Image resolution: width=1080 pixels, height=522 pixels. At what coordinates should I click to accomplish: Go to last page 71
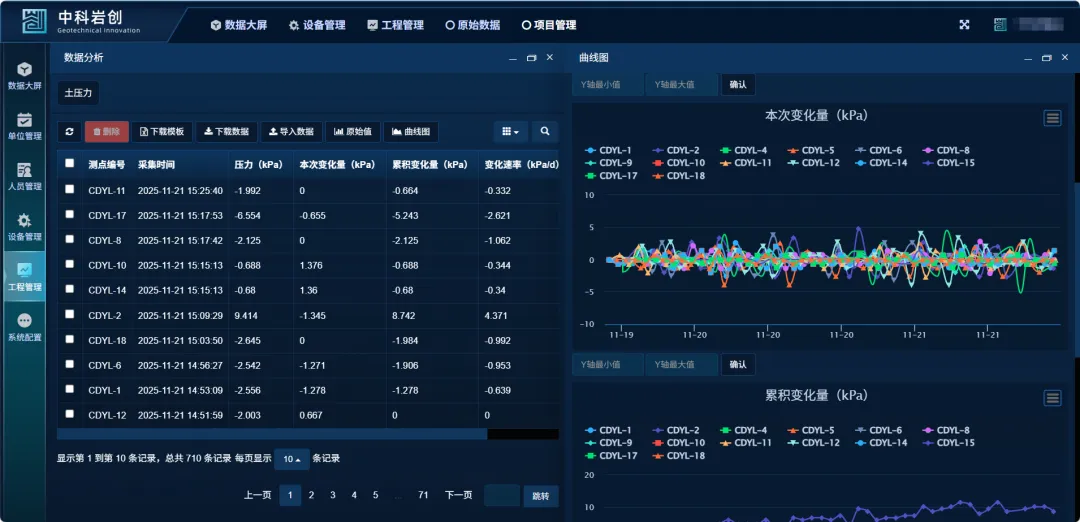(x=423, y=495)
